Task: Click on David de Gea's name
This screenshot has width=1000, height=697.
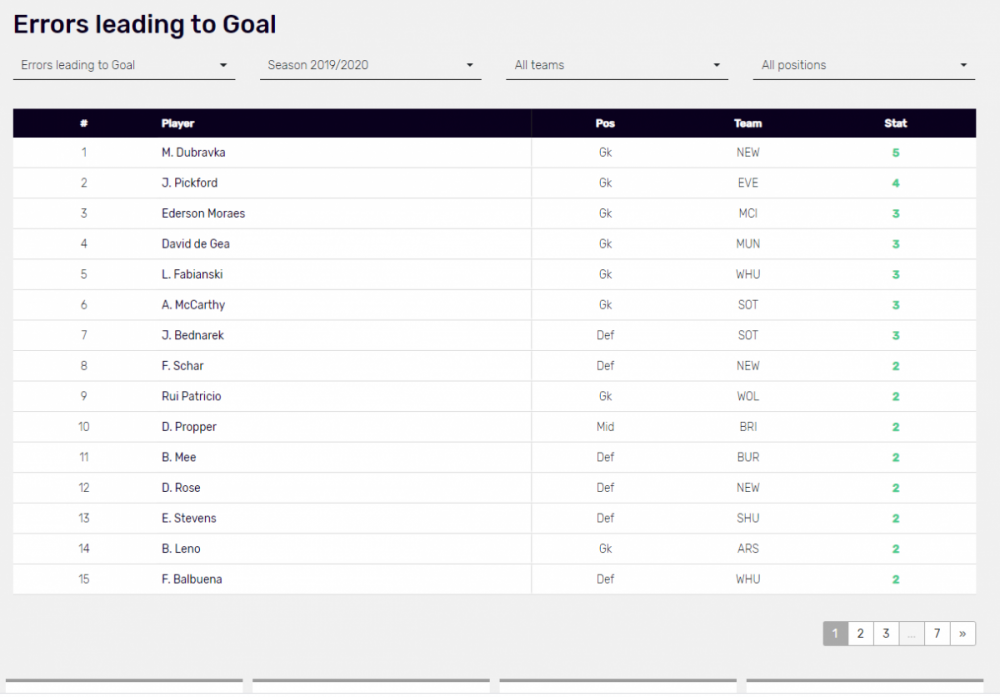Action: tap(196, 244)
